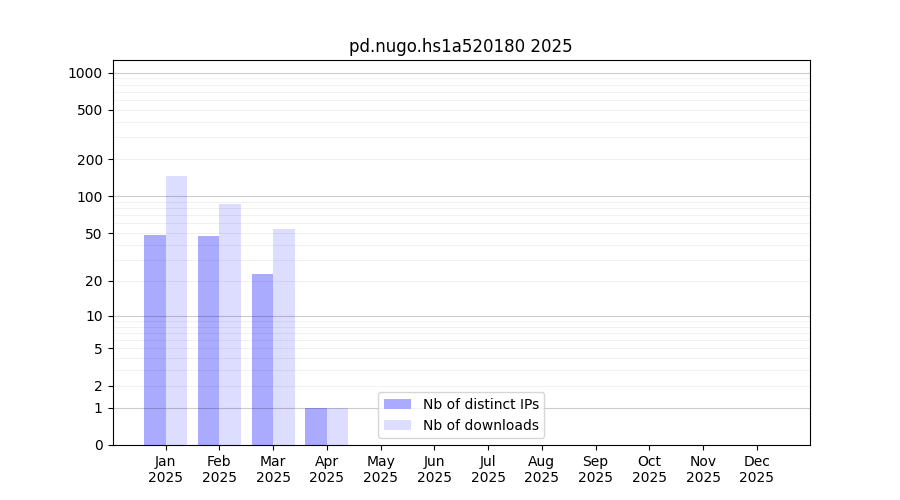Screen dimensions: 900x500
Task: Click the 200 y-axis tick label
Action: coord(90,160)
